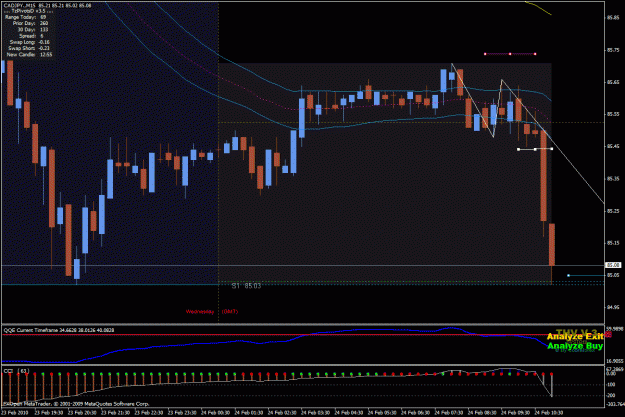This screenshot has width=625, height=417.
Task: Select the pink dotted horizontal line object
Action: click(x=510, y=54)
